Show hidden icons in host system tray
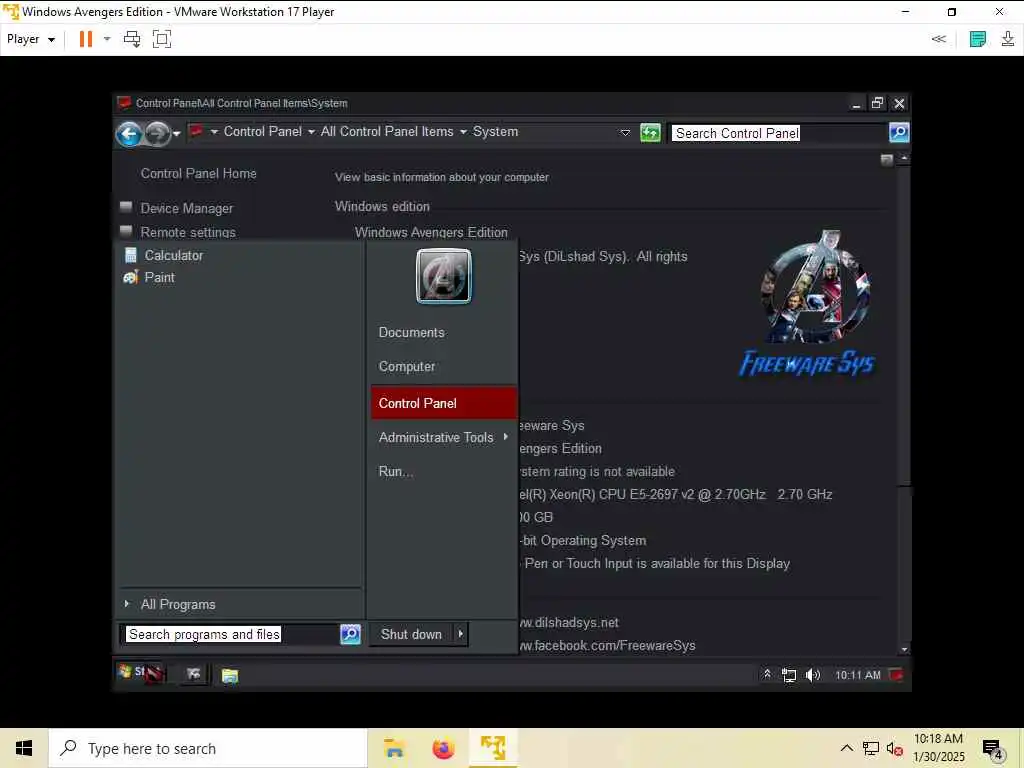 pos(846,748)
